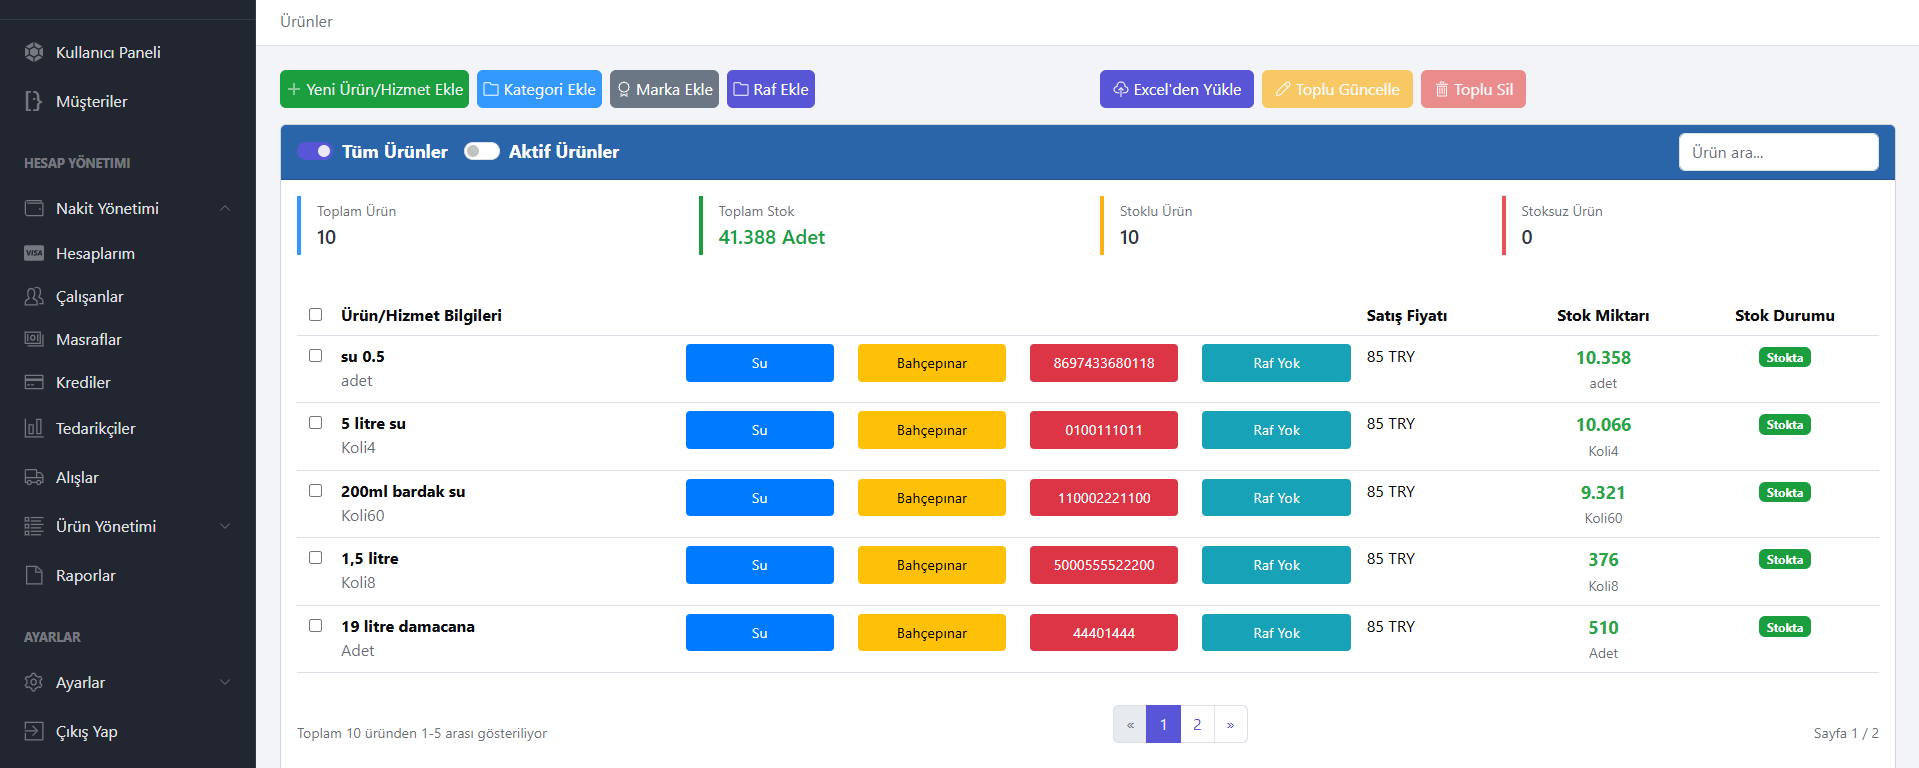Expand the Ayarlar submenu chevron

pos(225,682)
